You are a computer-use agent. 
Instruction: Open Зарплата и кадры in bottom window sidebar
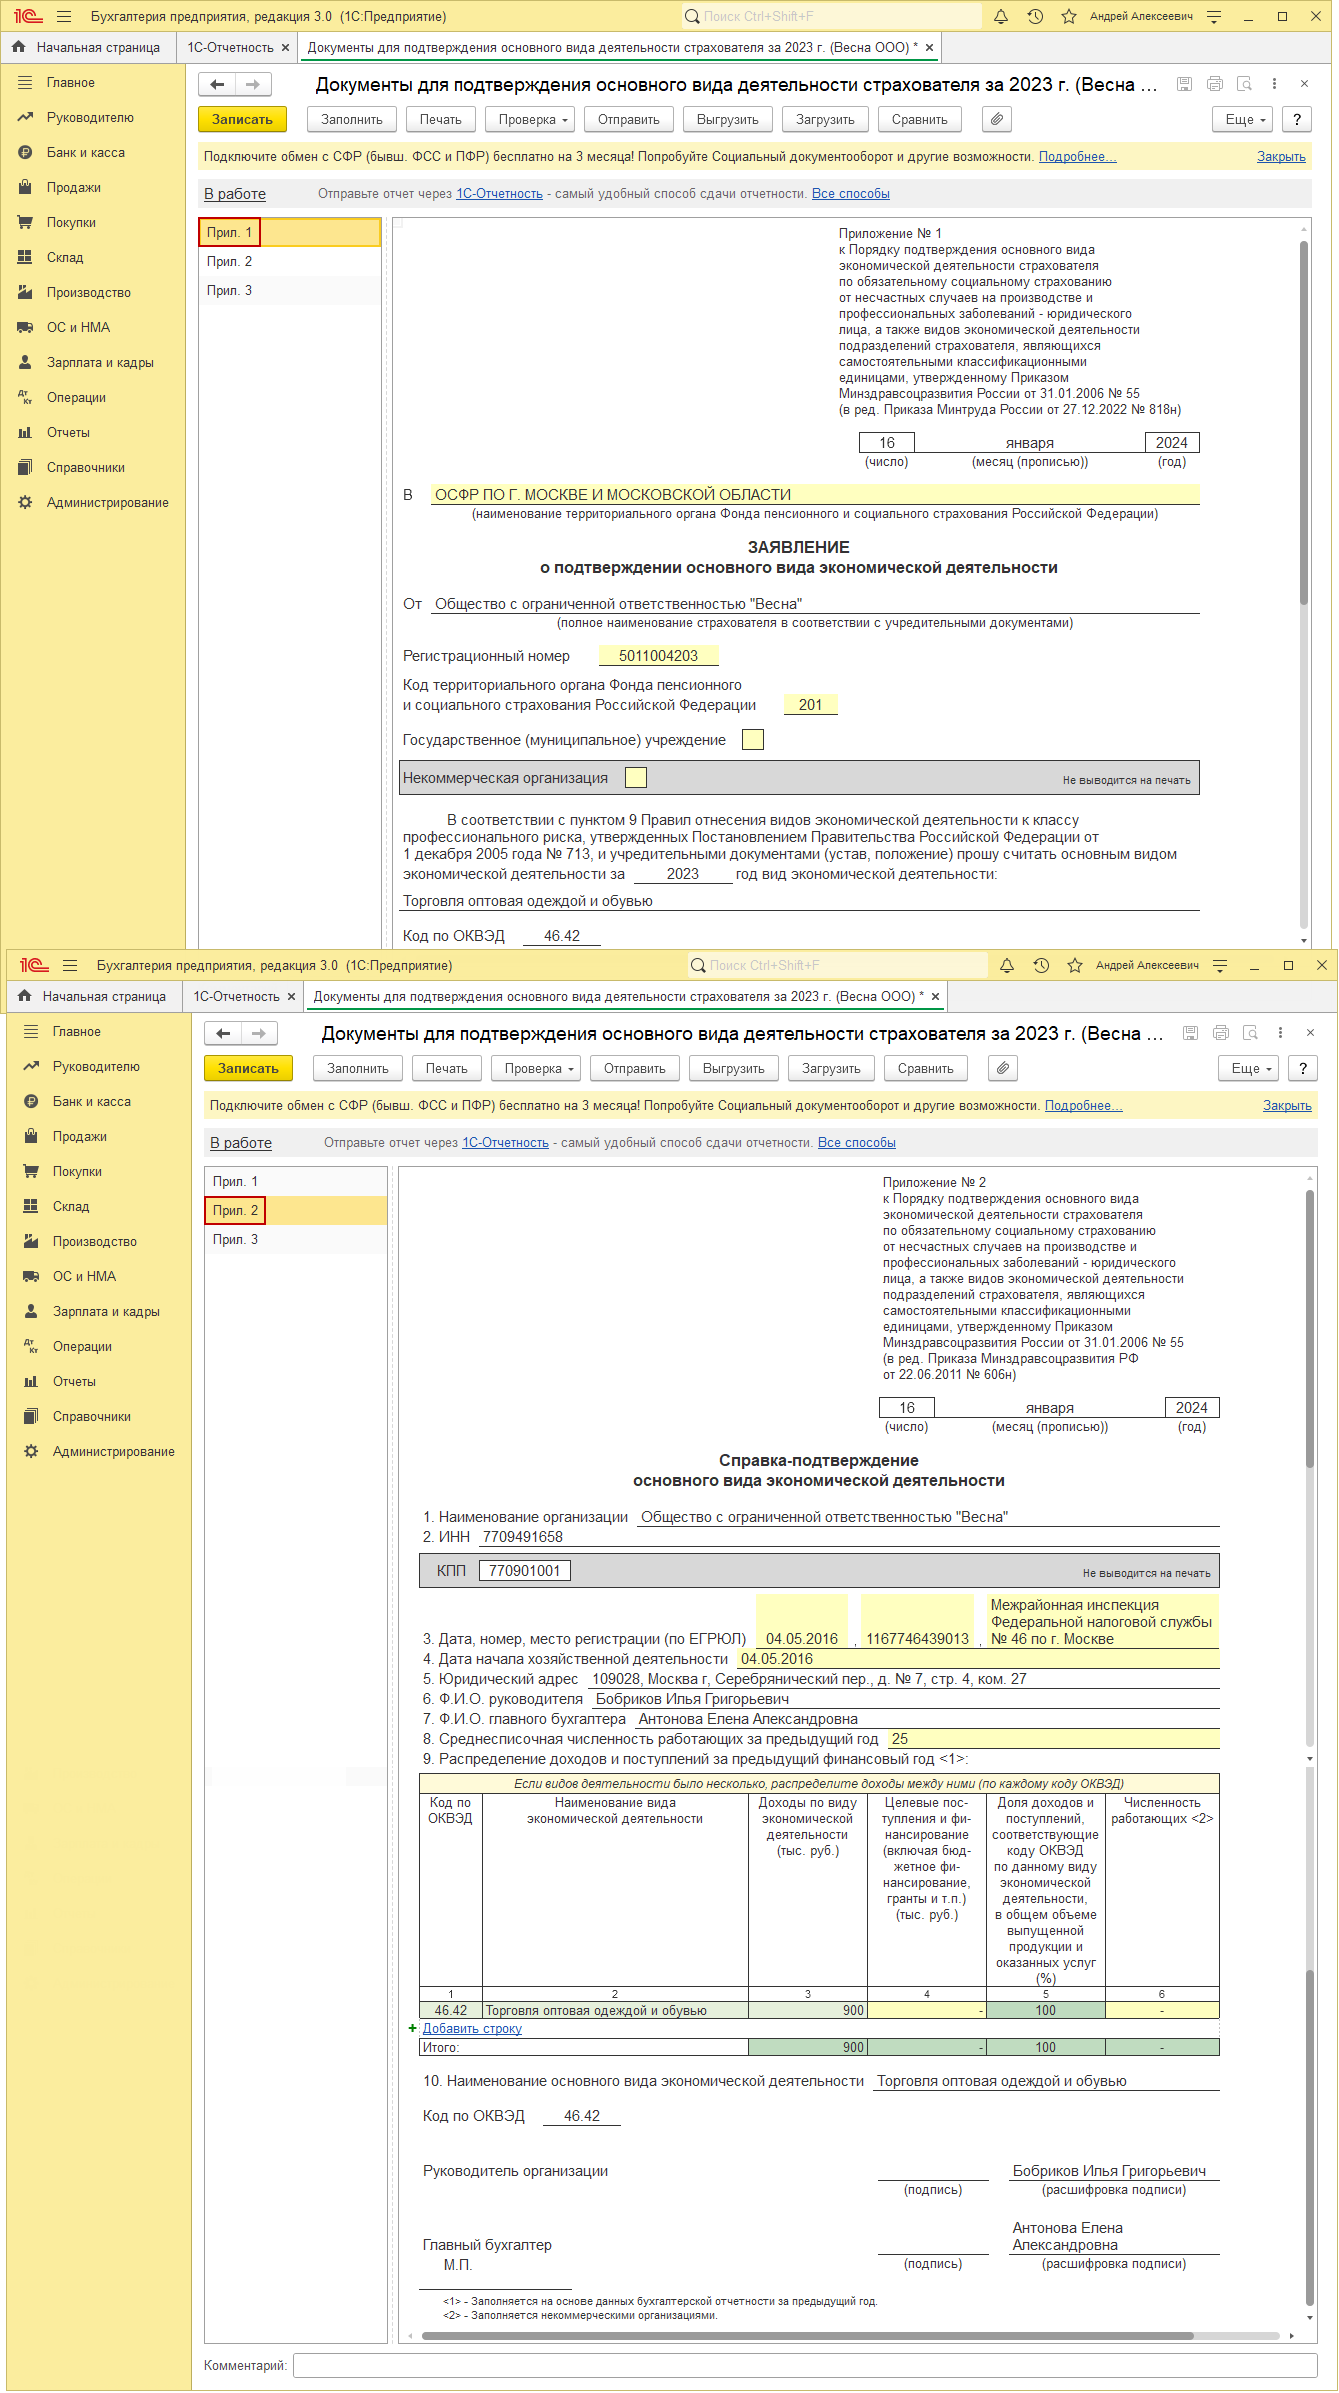[x=106, y=1311]
